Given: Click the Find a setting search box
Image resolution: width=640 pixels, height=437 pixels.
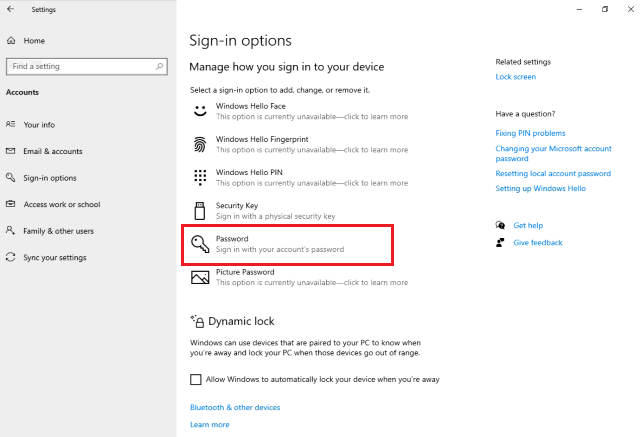Looking at the screenshot, I should (80, 66).
